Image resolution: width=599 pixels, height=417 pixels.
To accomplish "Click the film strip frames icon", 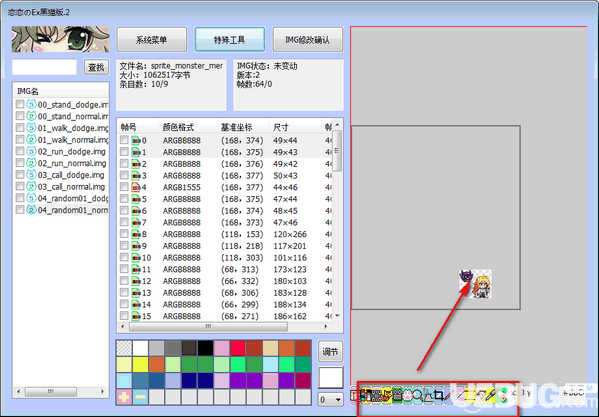I will point(377,395).
